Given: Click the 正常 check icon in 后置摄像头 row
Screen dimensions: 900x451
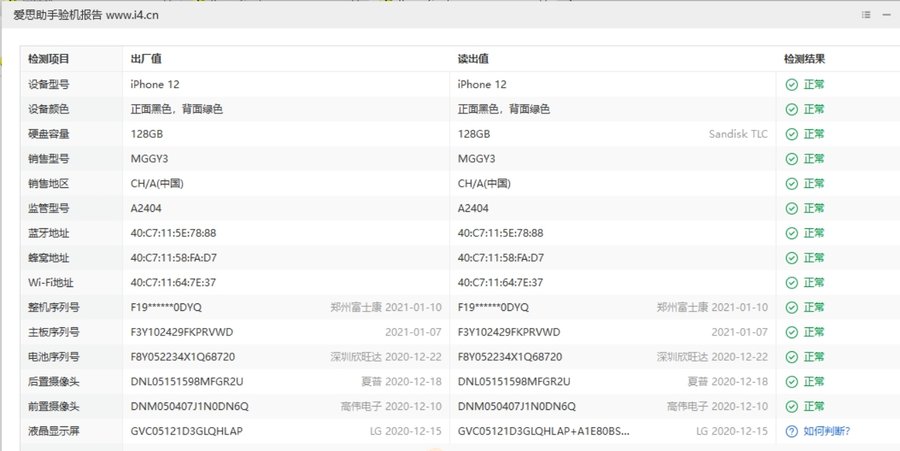Looking at the screenshot, I should [x=792, y=382].
